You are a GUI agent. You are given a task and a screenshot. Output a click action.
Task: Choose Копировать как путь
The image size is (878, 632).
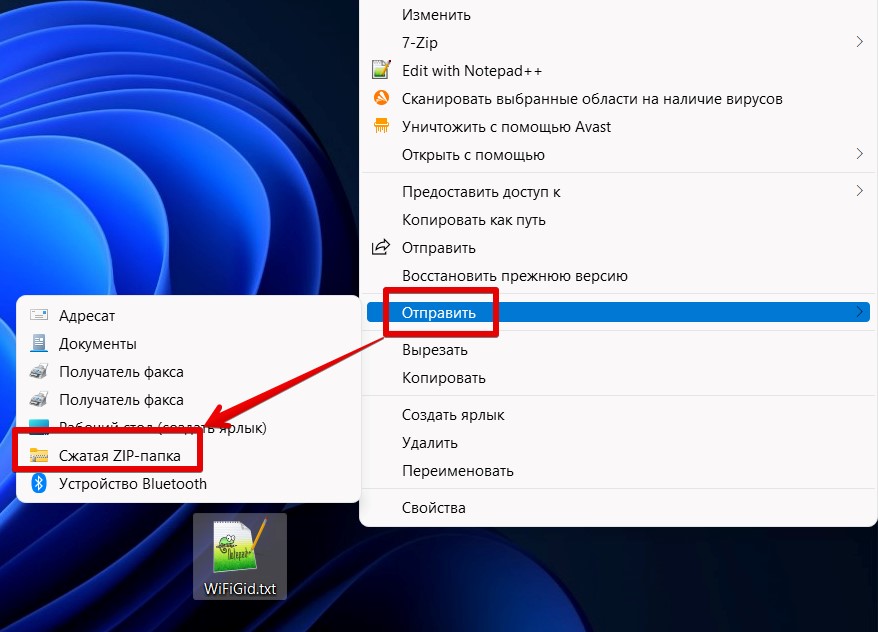point(618,219)
